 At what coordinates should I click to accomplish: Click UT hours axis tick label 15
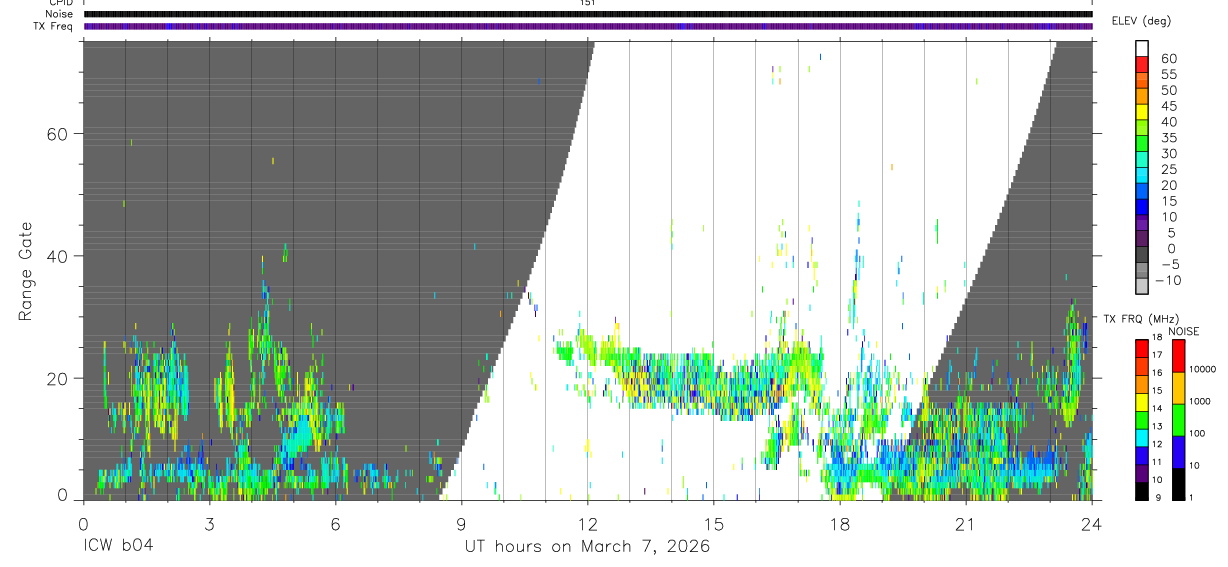pyautogui.click(x=713, y=524)
